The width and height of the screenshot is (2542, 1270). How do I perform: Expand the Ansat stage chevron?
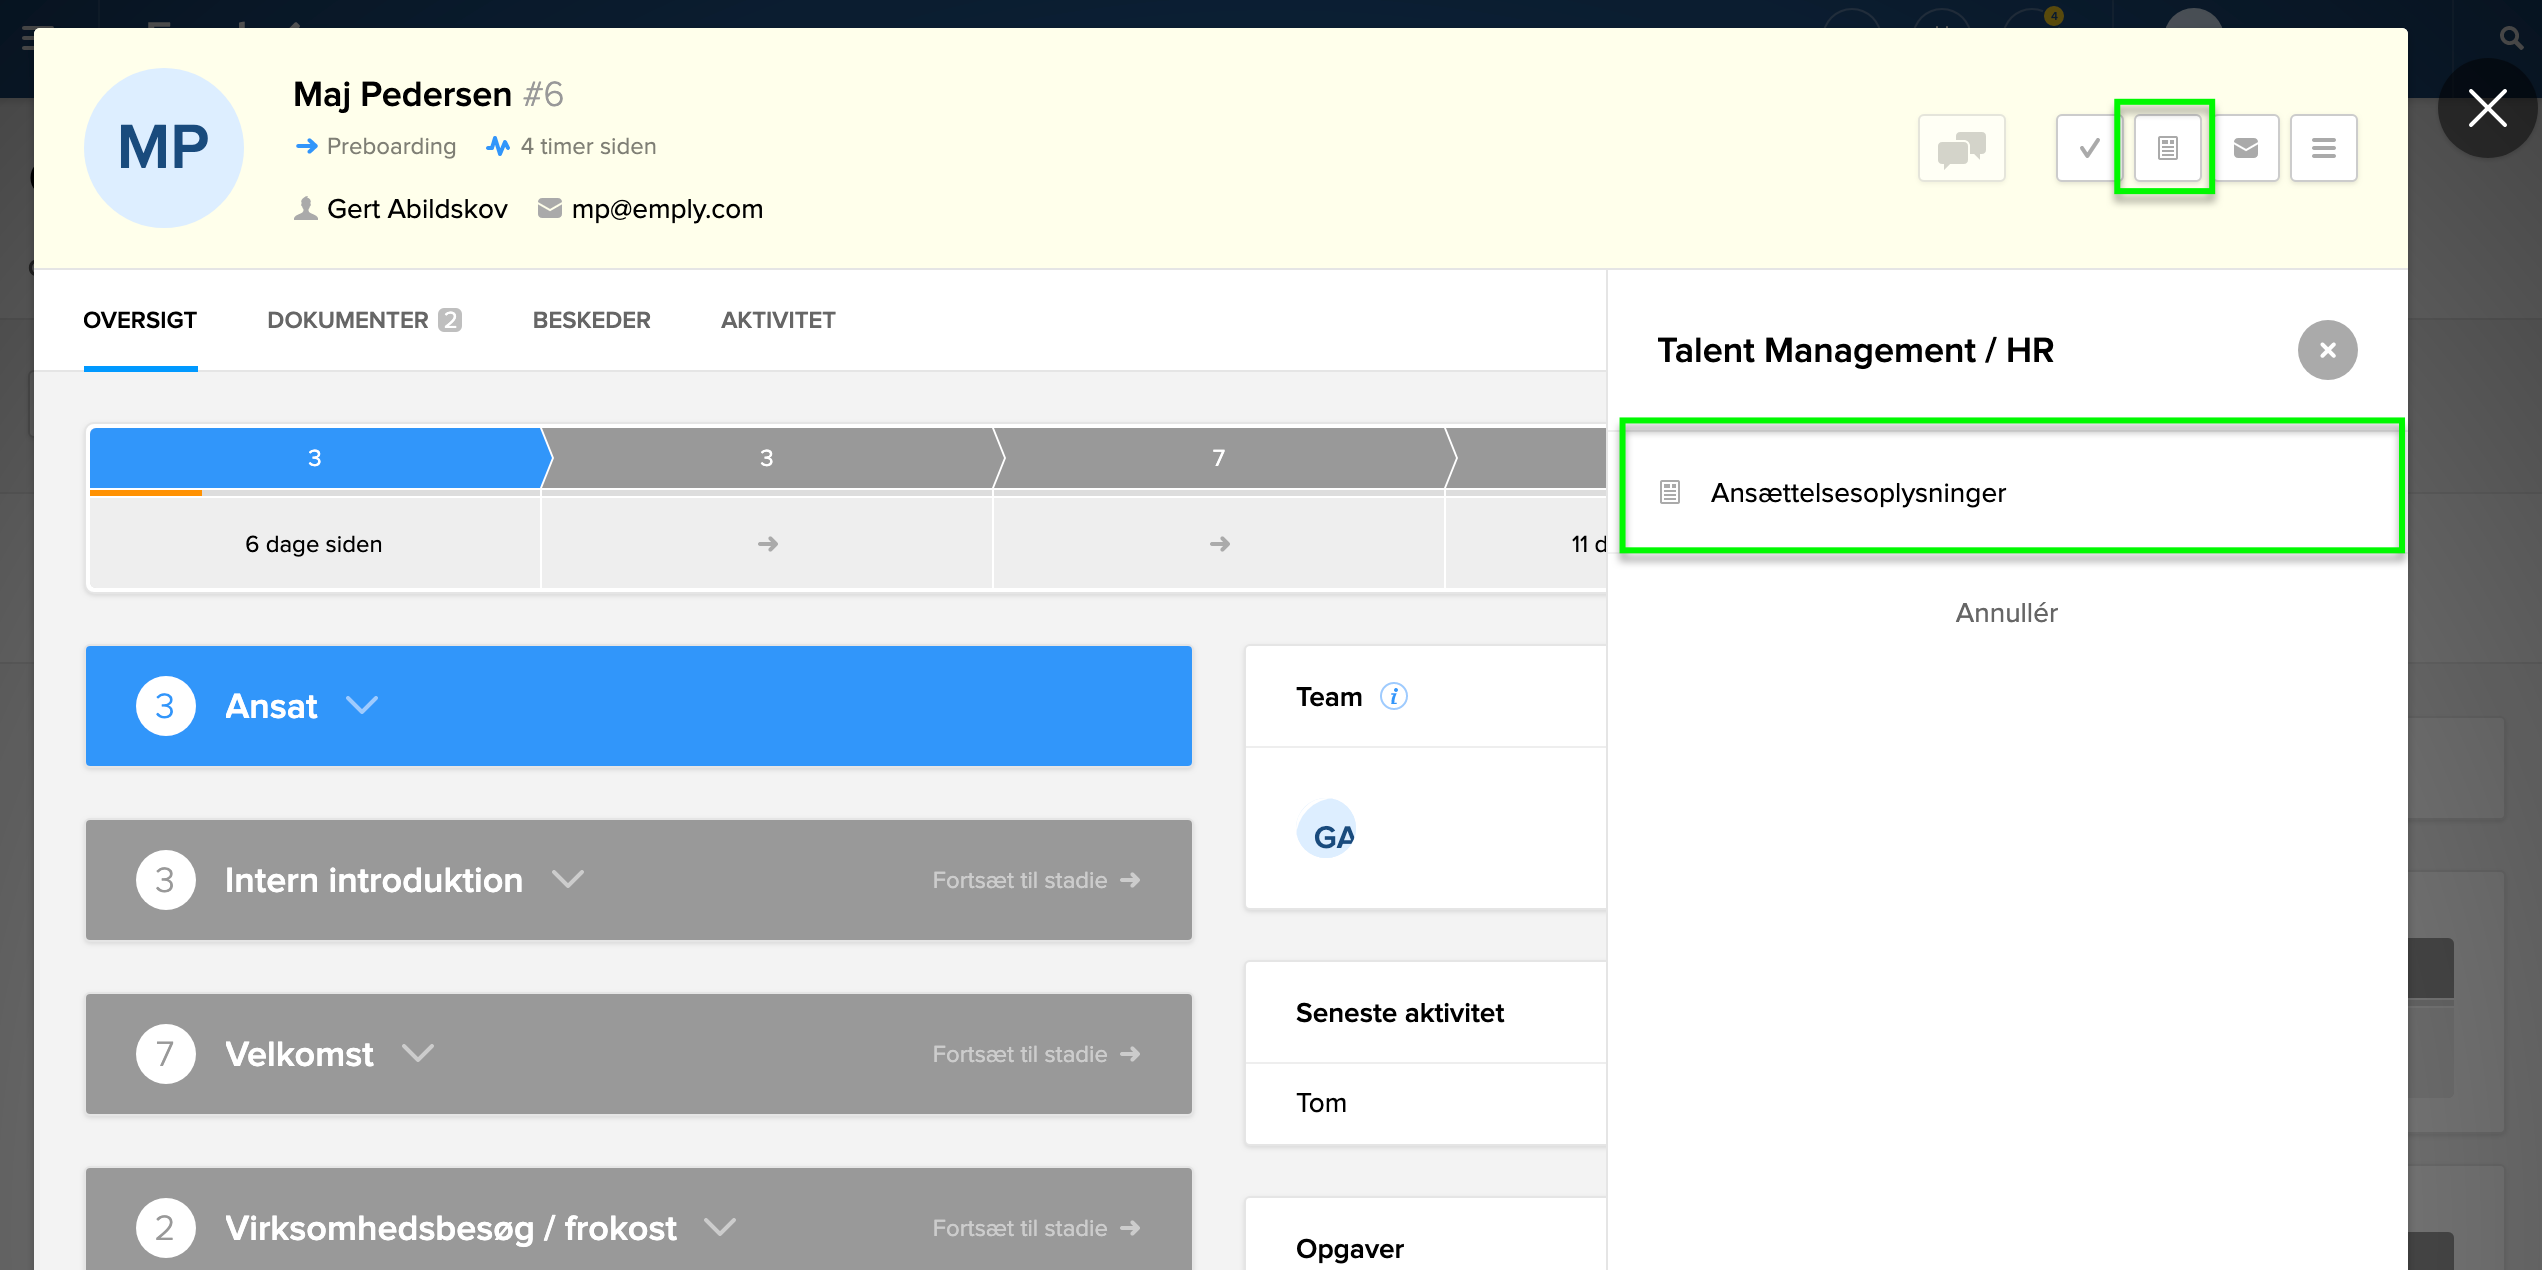point(361,705)
